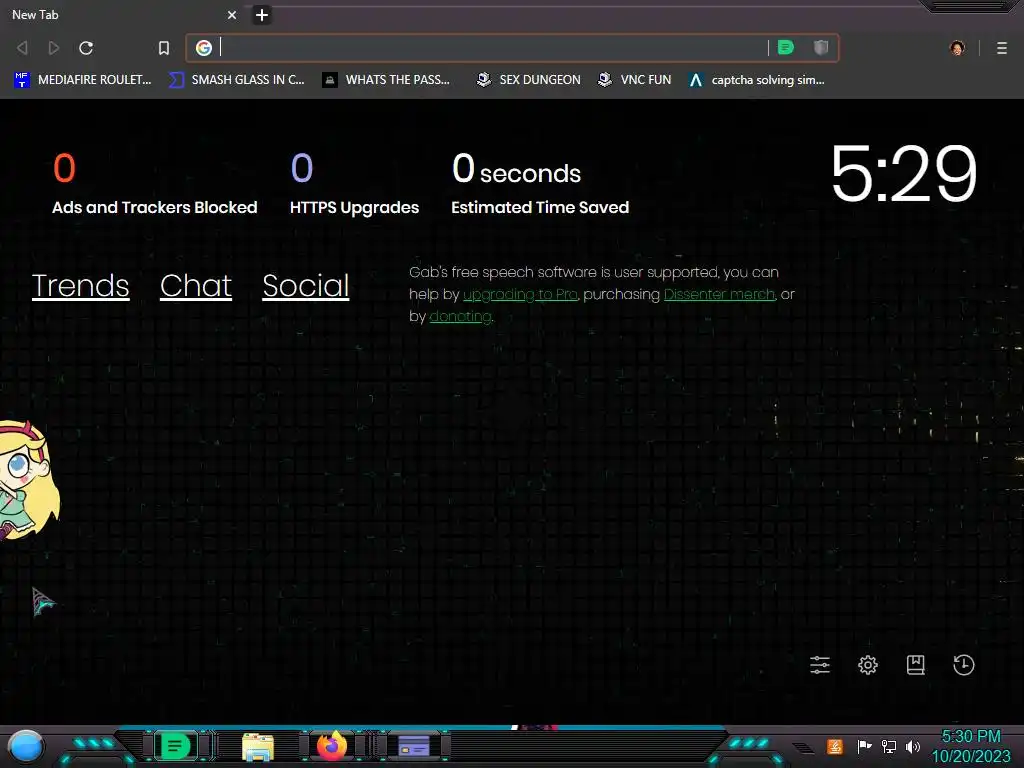Open the Google search engine icon in address bar

point(204,48)
